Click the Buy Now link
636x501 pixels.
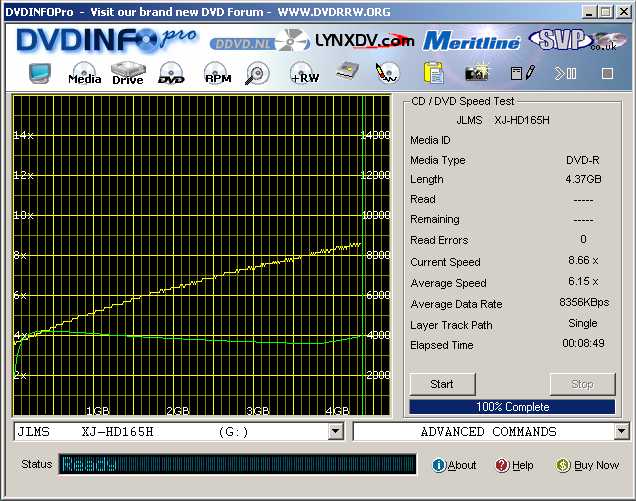point(588,465)
